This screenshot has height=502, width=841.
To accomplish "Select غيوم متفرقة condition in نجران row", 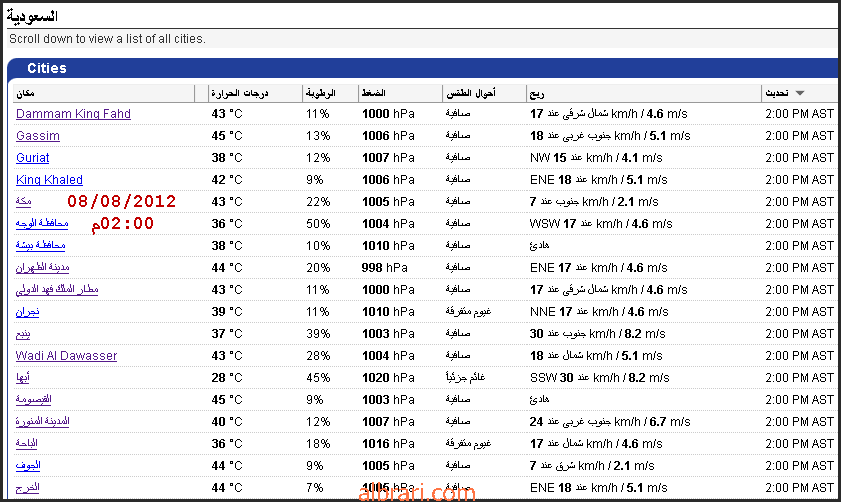I will pos(468,312).
